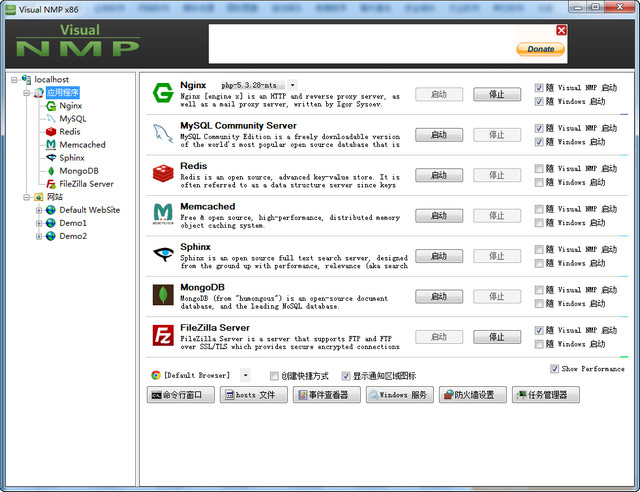Open the Default Browser dropdown

pos(245,375)
